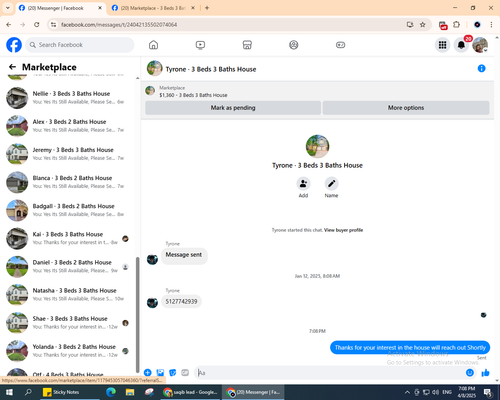Screen dimensions: 500x400
Task: Open the browser Extensions puzzle icon
Action: coord(456,24)
